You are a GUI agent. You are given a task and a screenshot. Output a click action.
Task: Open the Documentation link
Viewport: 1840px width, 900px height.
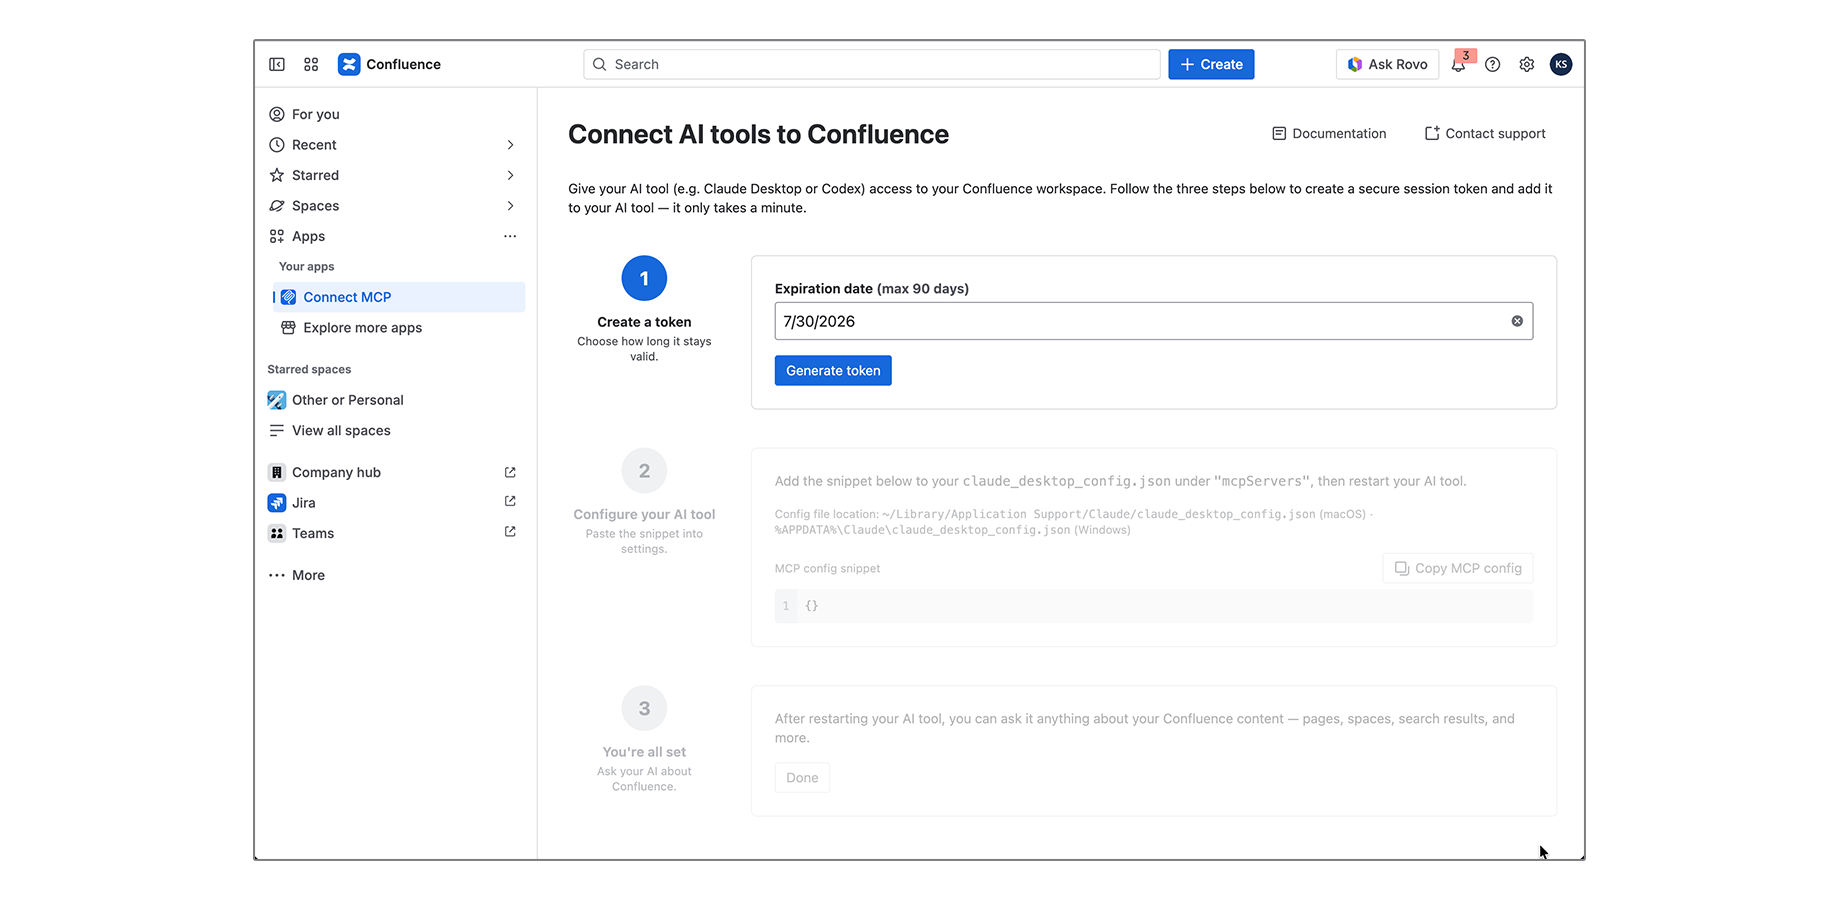(1329, 133)
